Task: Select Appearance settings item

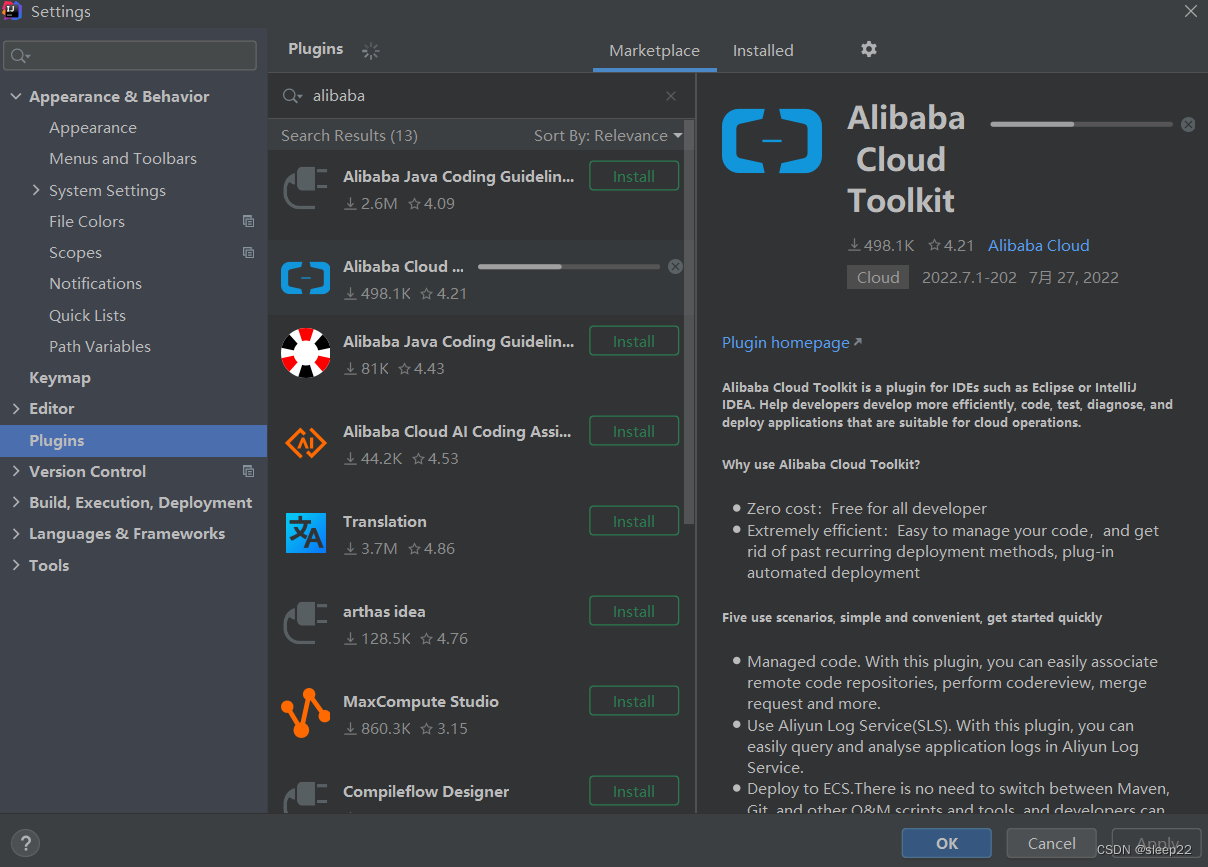Action: tap(93, 128)
